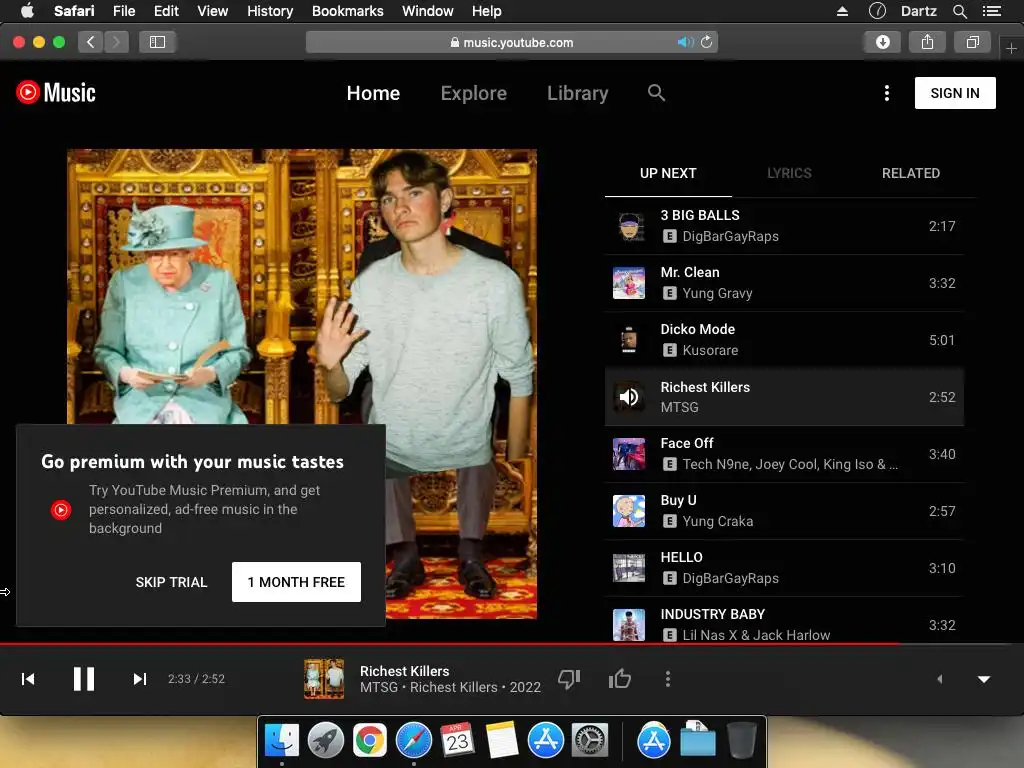This screenshot has height=768, width=1024.
Task: Open System Preferences from the Dock
Action: [590, 740]
